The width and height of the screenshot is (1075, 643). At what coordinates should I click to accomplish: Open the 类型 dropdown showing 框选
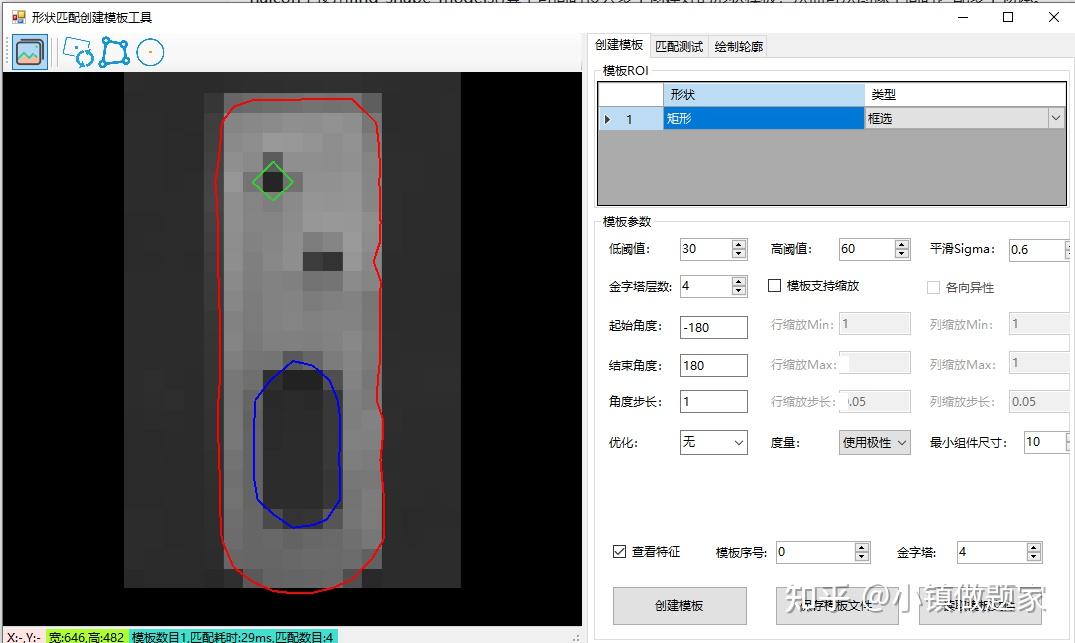tap(1056, 117)
